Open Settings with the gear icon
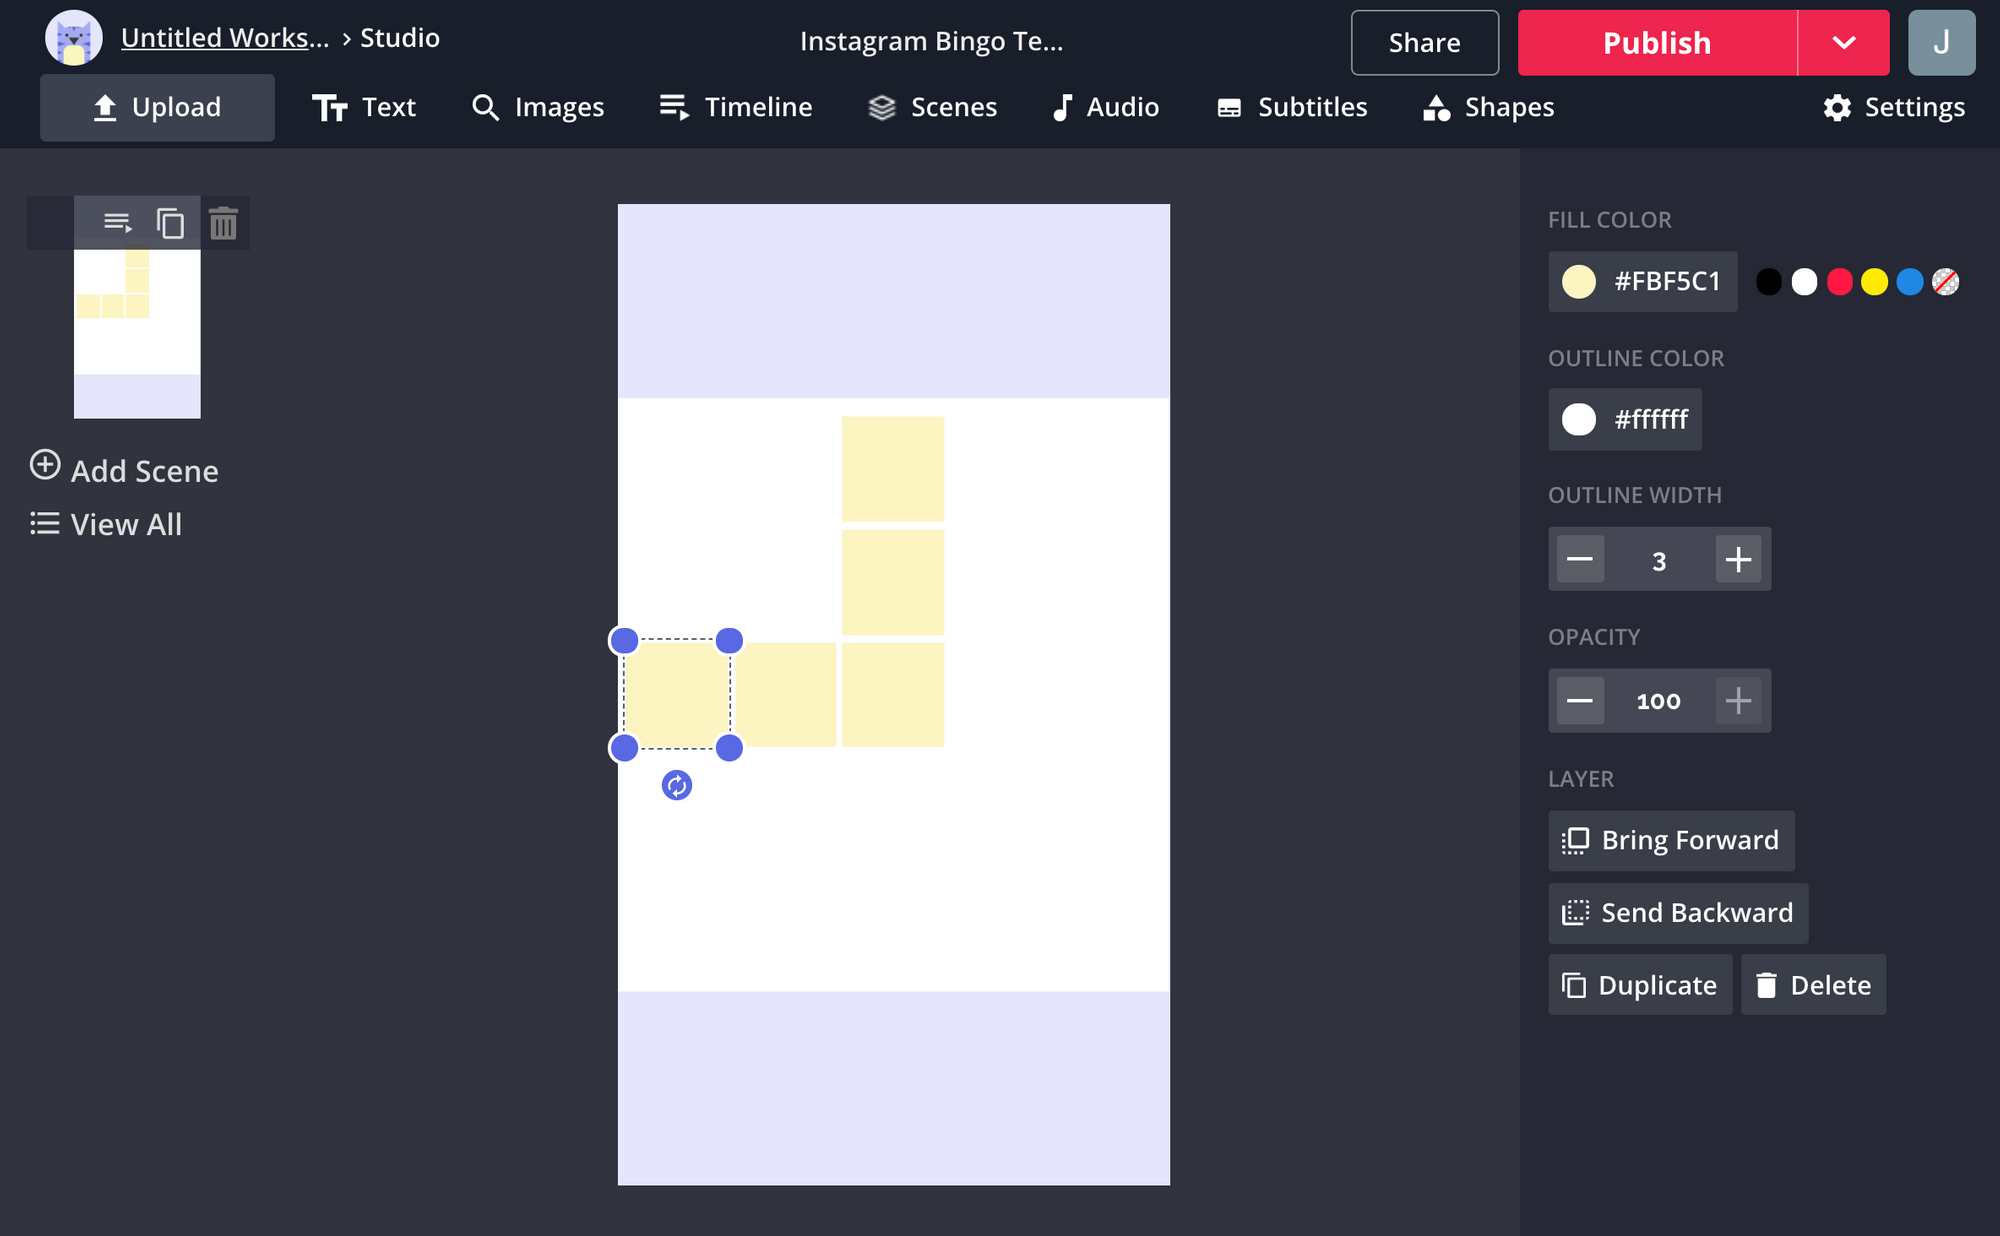This screenshot has height=1236, width=2000. tap(1837, 107)
